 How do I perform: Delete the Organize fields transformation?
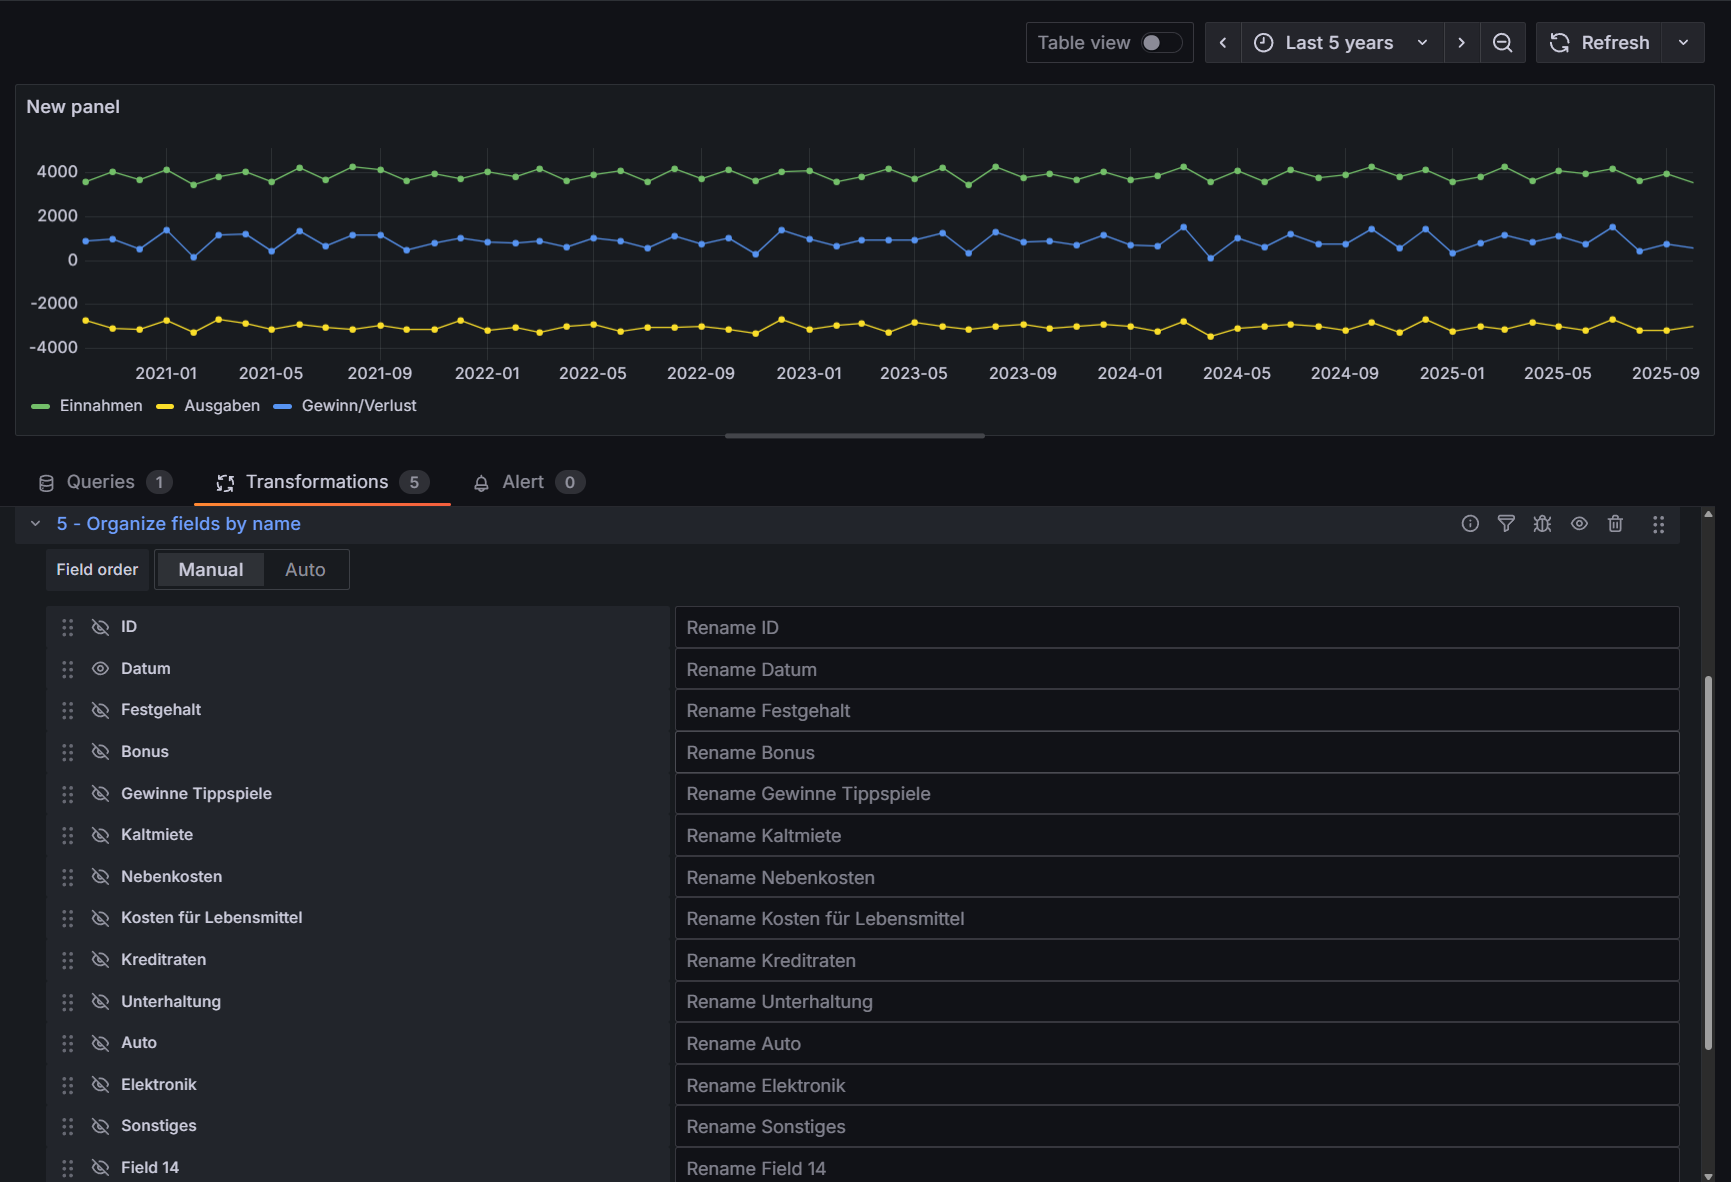(1615, 524)
